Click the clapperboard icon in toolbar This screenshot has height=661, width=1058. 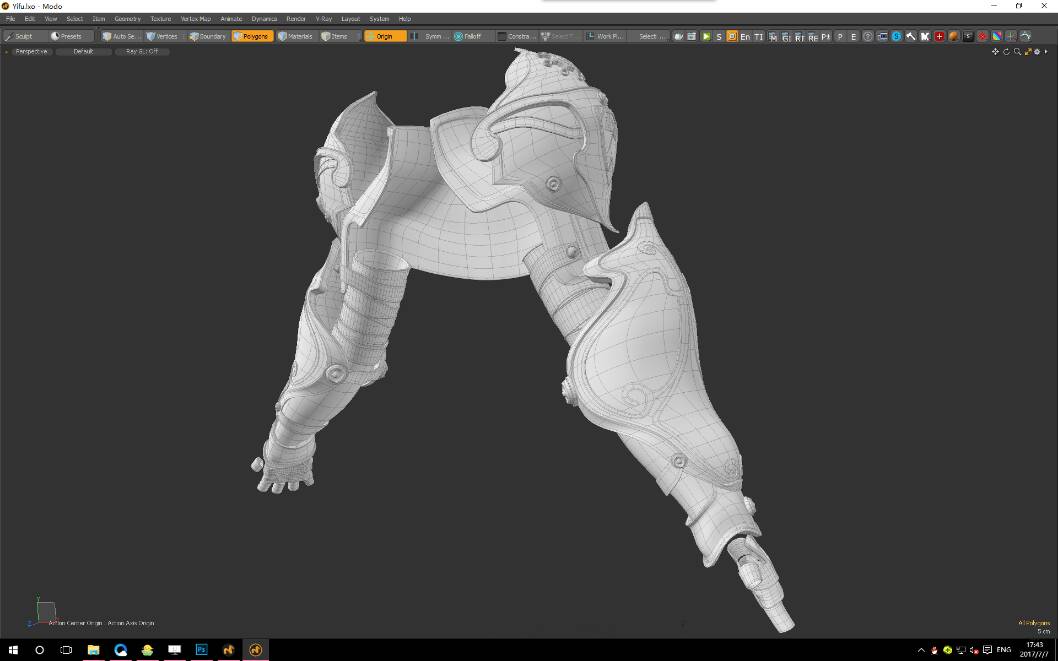point(692,36)
